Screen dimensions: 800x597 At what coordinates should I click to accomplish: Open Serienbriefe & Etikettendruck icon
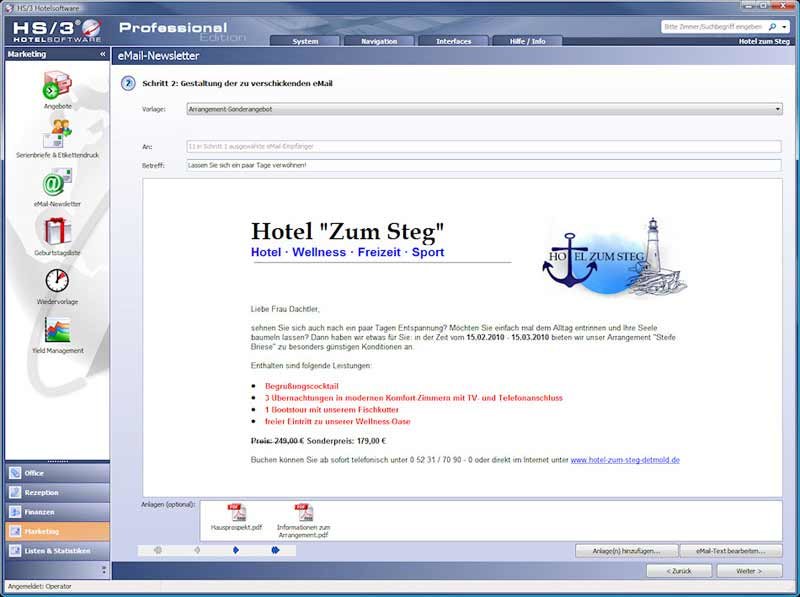[57, 132]
